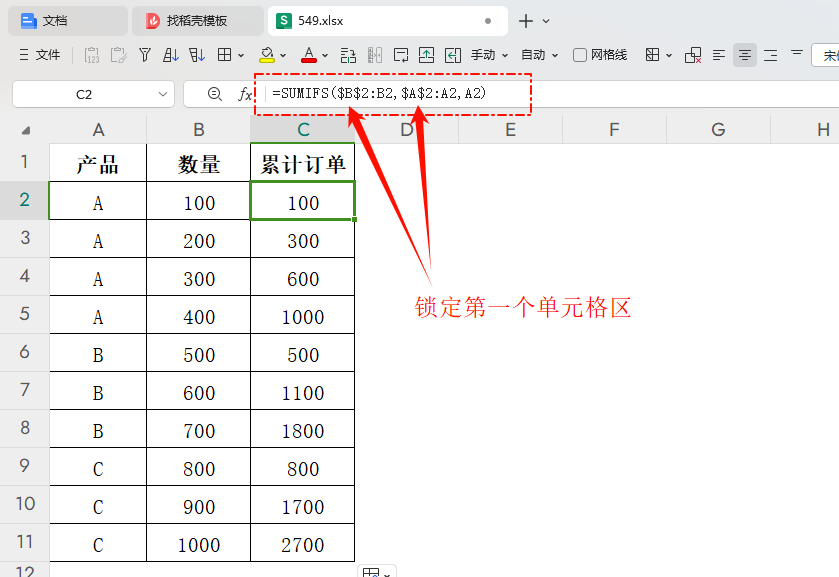This screenshot has height=577, width=839.
Task: Click the zoom-out magnifier in formula bar
Action: coord(215,94)
